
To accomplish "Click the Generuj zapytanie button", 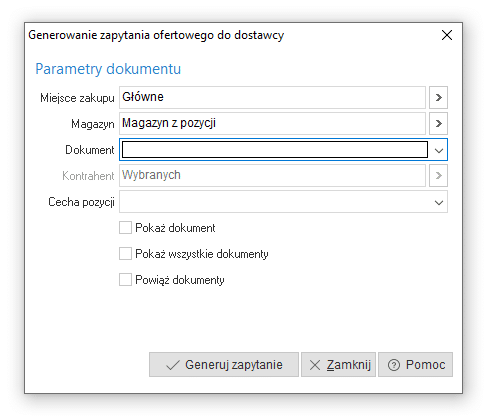I will [224, 365].
